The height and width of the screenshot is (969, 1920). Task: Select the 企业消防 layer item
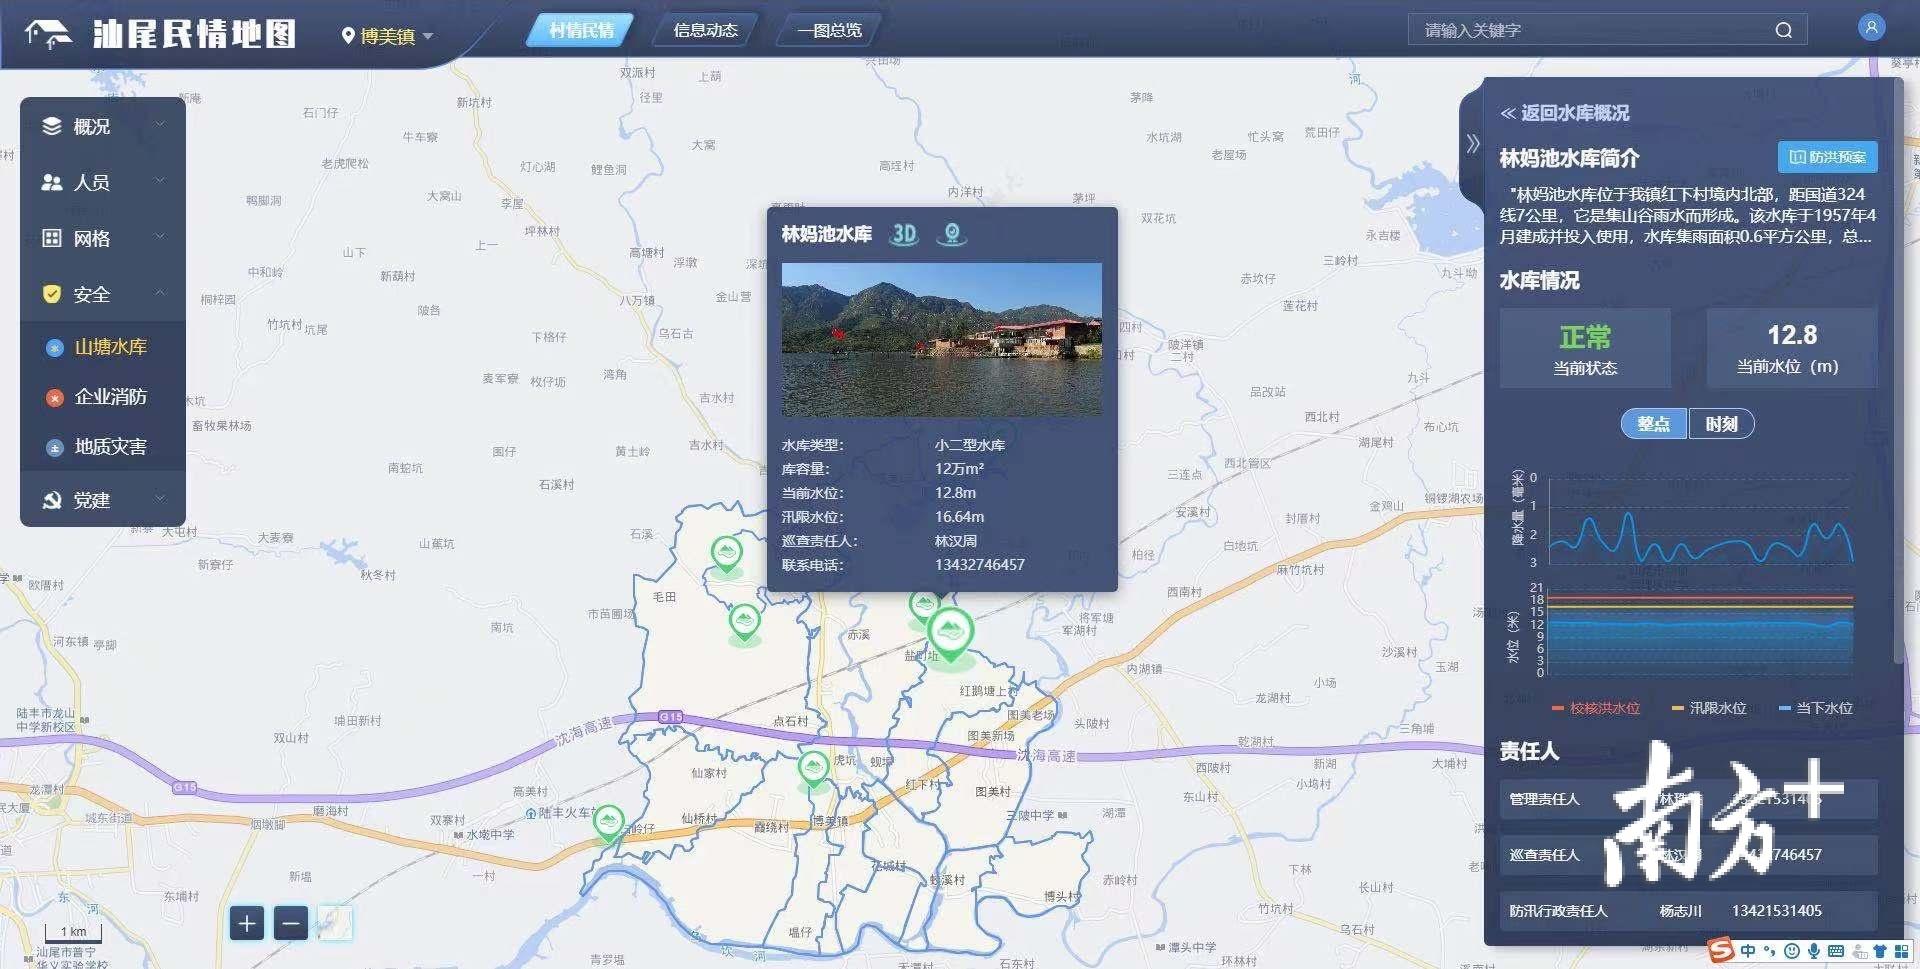coord(103,397)
